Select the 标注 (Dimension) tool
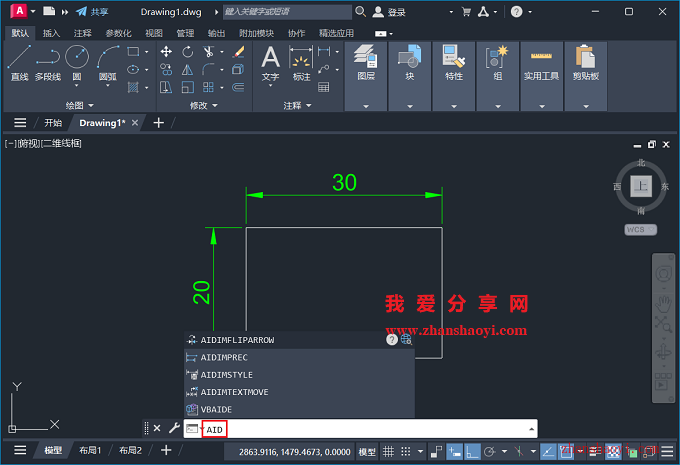680x465 pixels. [x=301, y=64]
